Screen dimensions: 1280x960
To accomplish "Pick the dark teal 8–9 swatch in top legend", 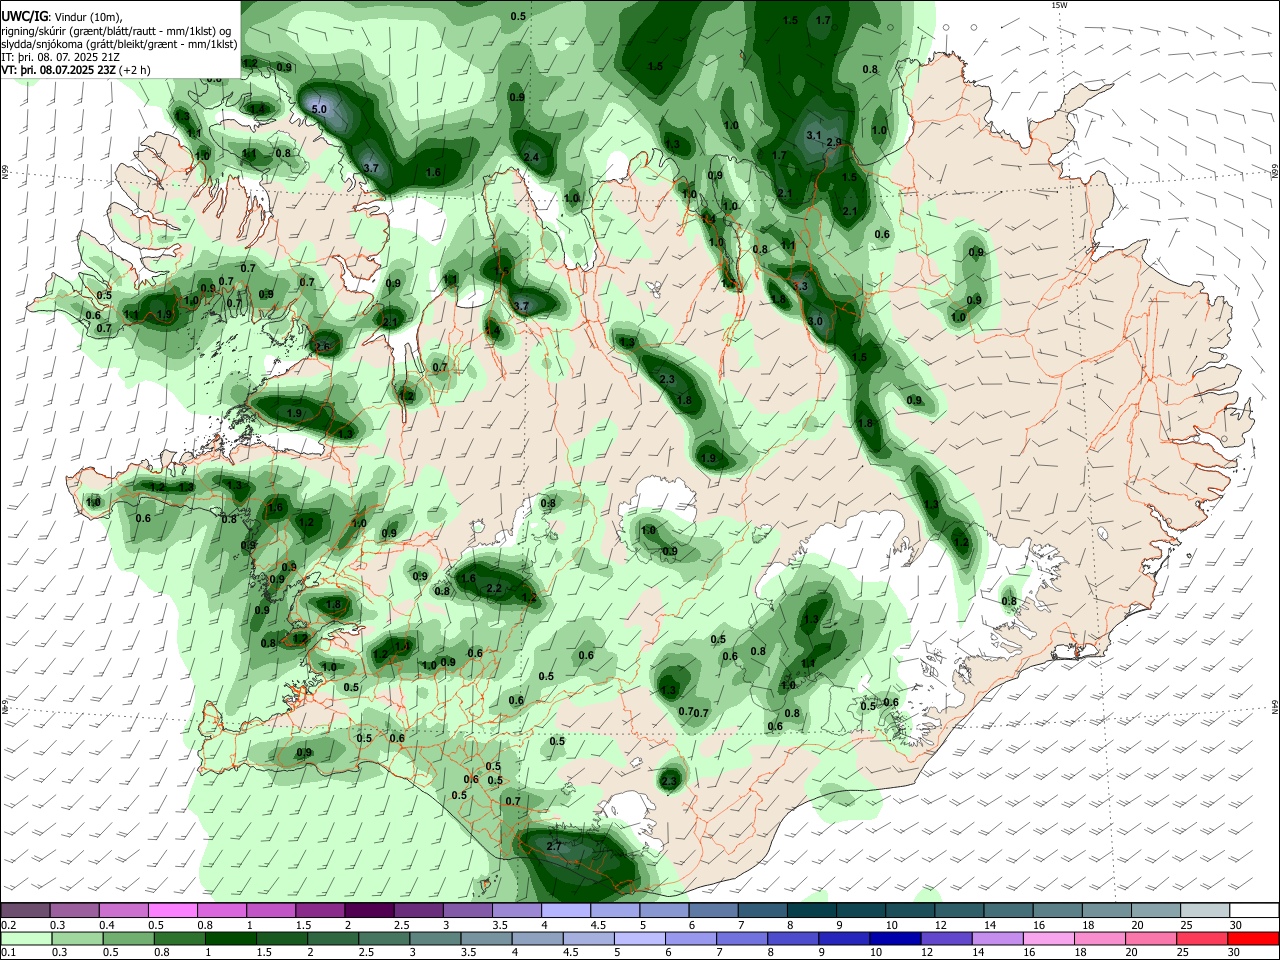I will click(x=811, y=912).
